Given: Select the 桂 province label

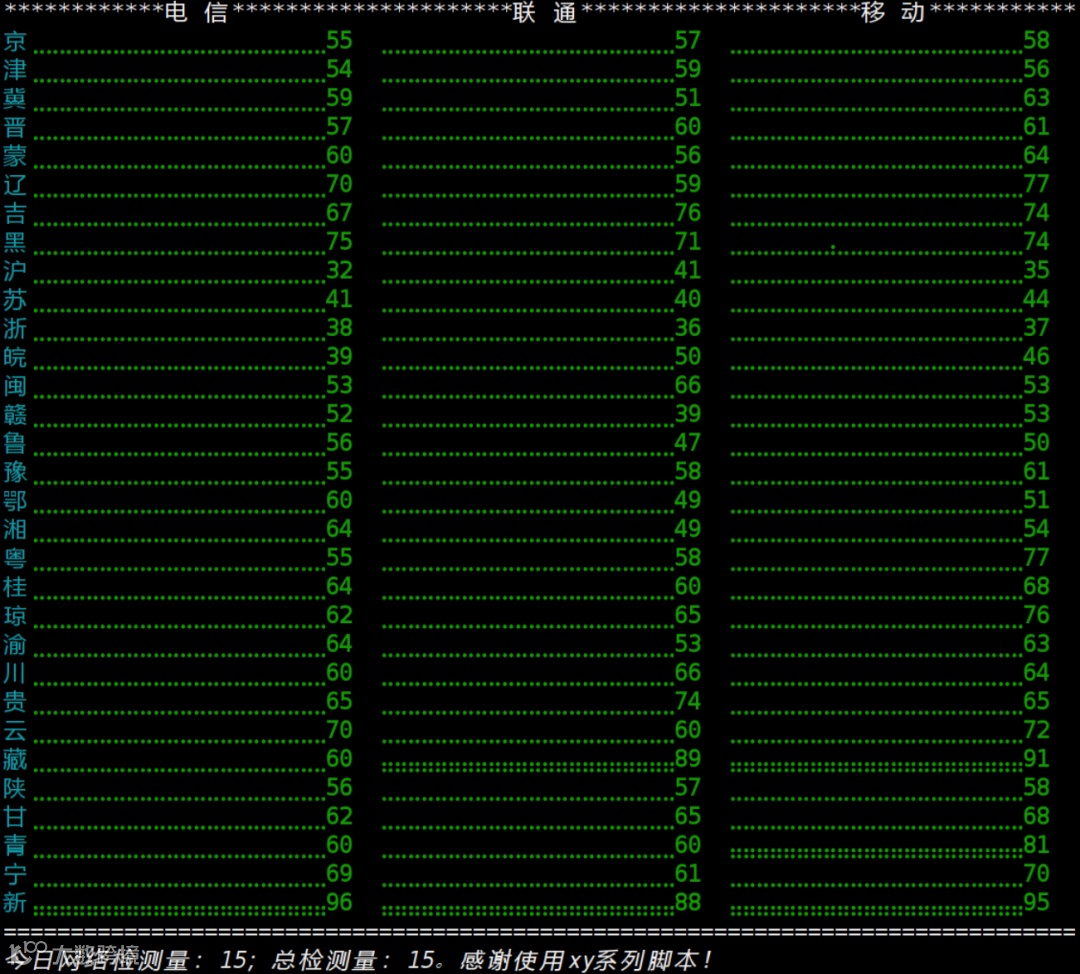Looking at the screenshot, I should (15, 586).
